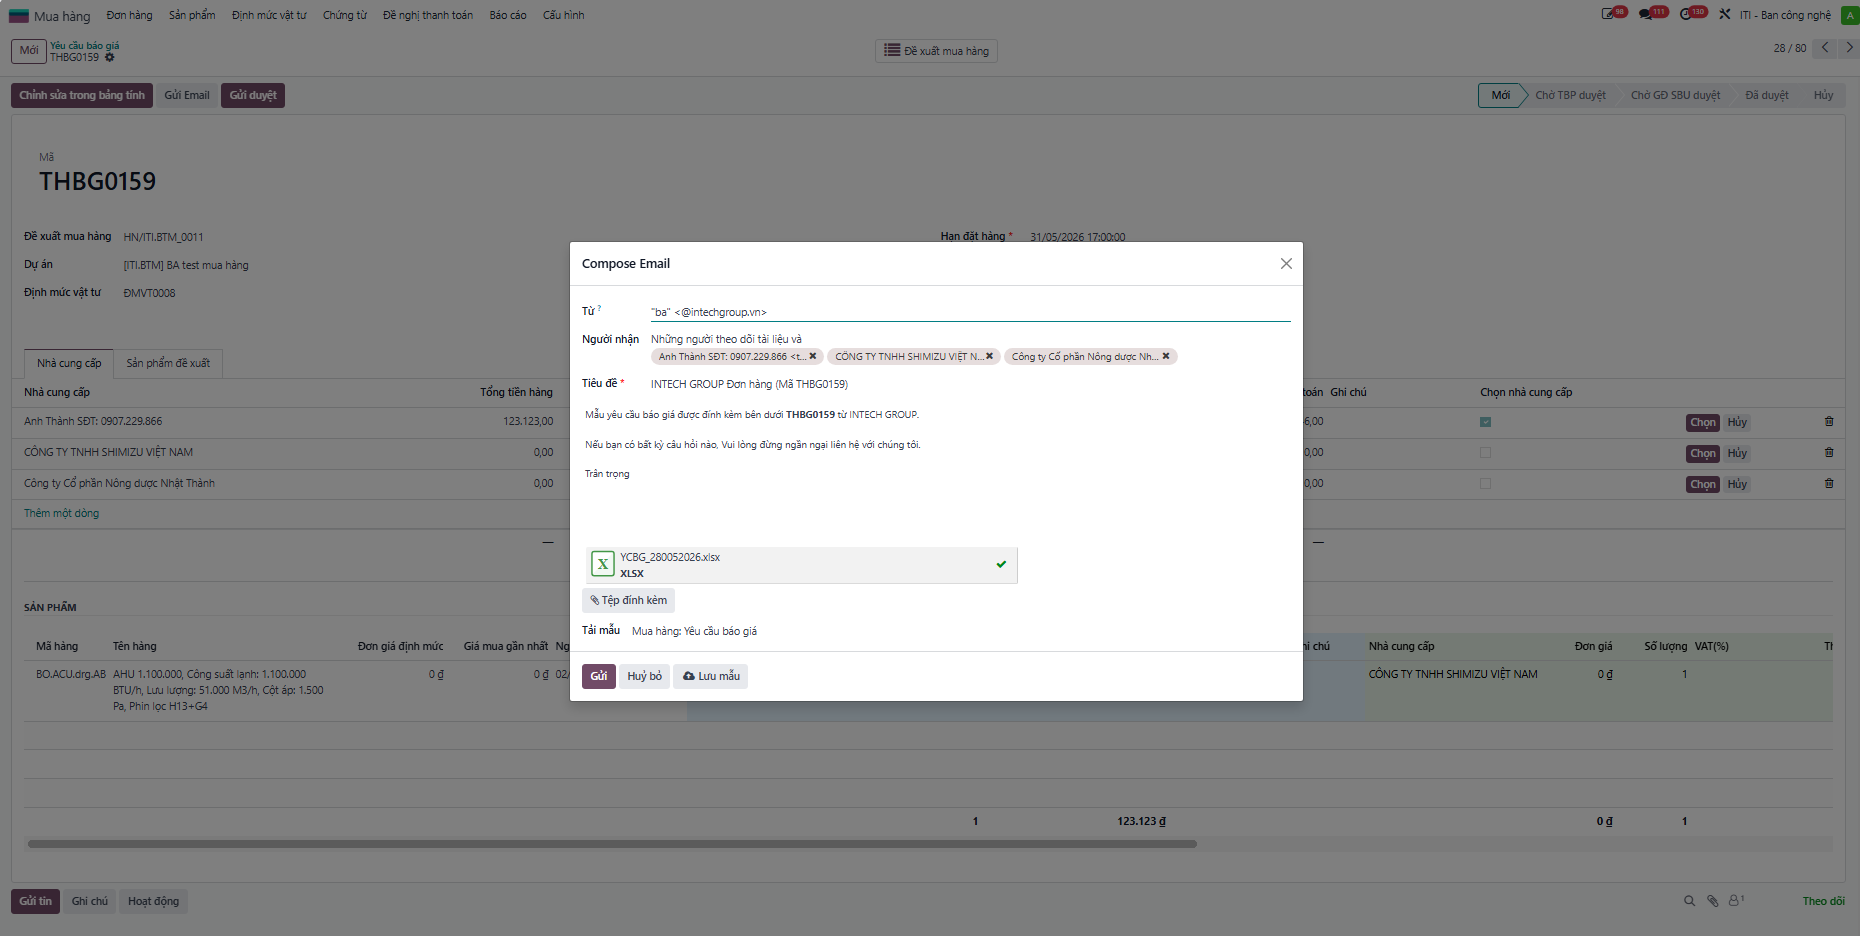
Task: Open the Chứng từ menu
Action: 345,15
